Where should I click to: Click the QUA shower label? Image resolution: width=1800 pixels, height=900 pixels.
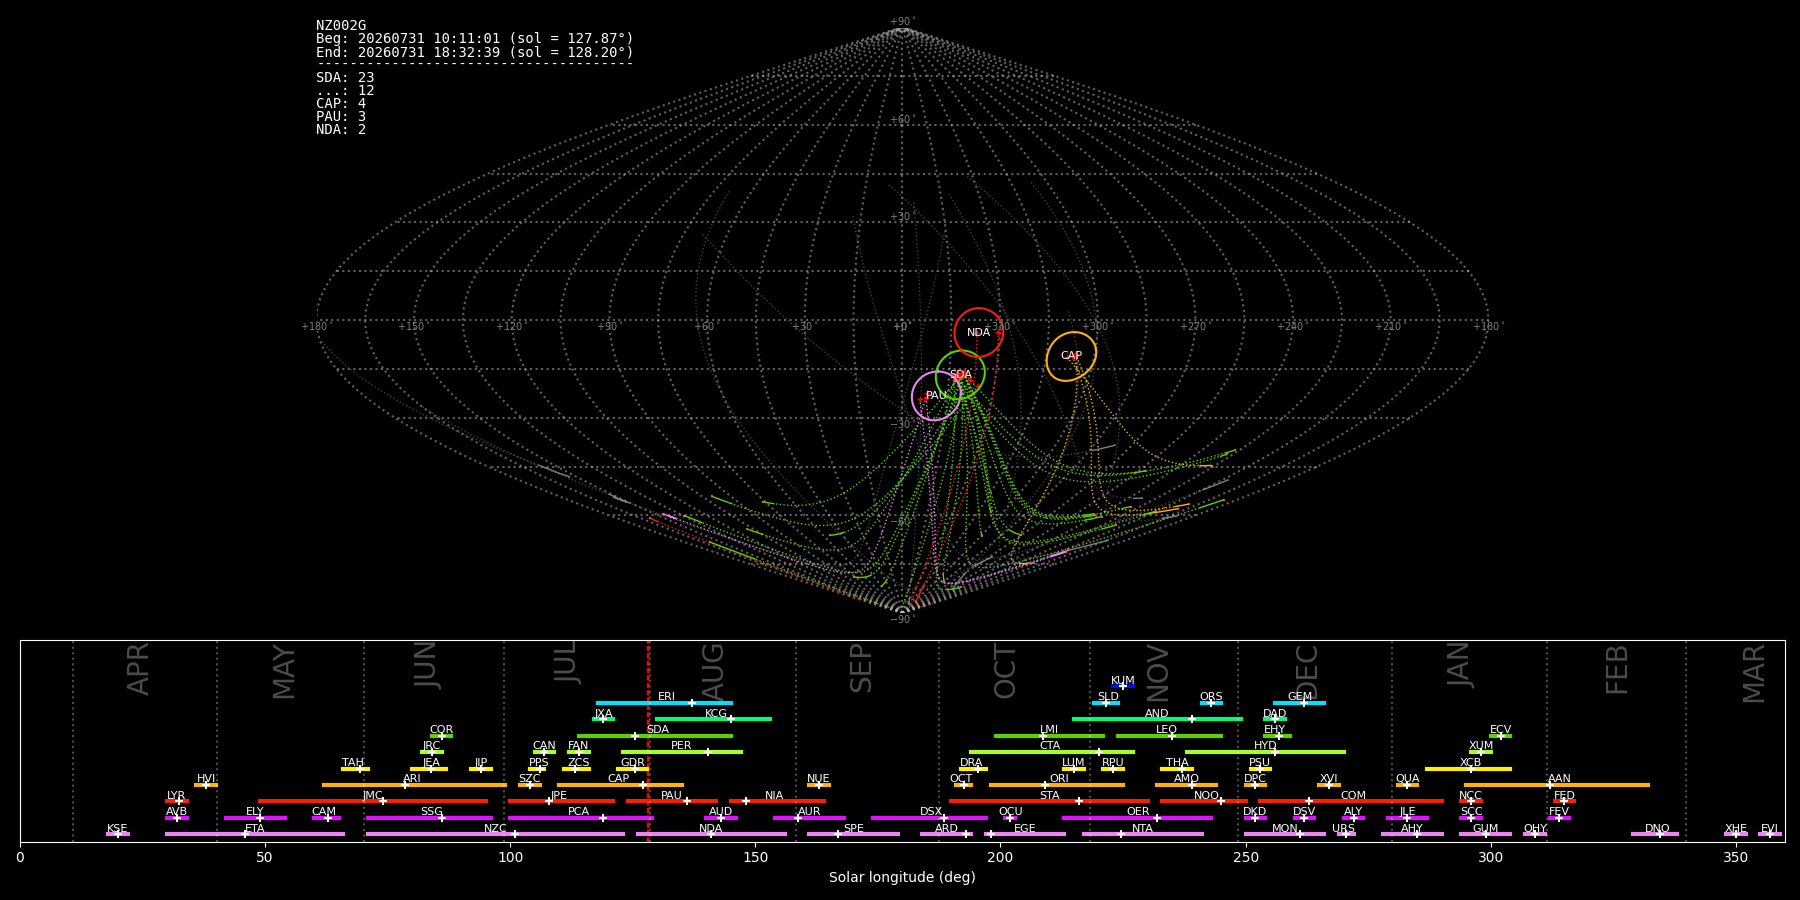coord(1407,779)
